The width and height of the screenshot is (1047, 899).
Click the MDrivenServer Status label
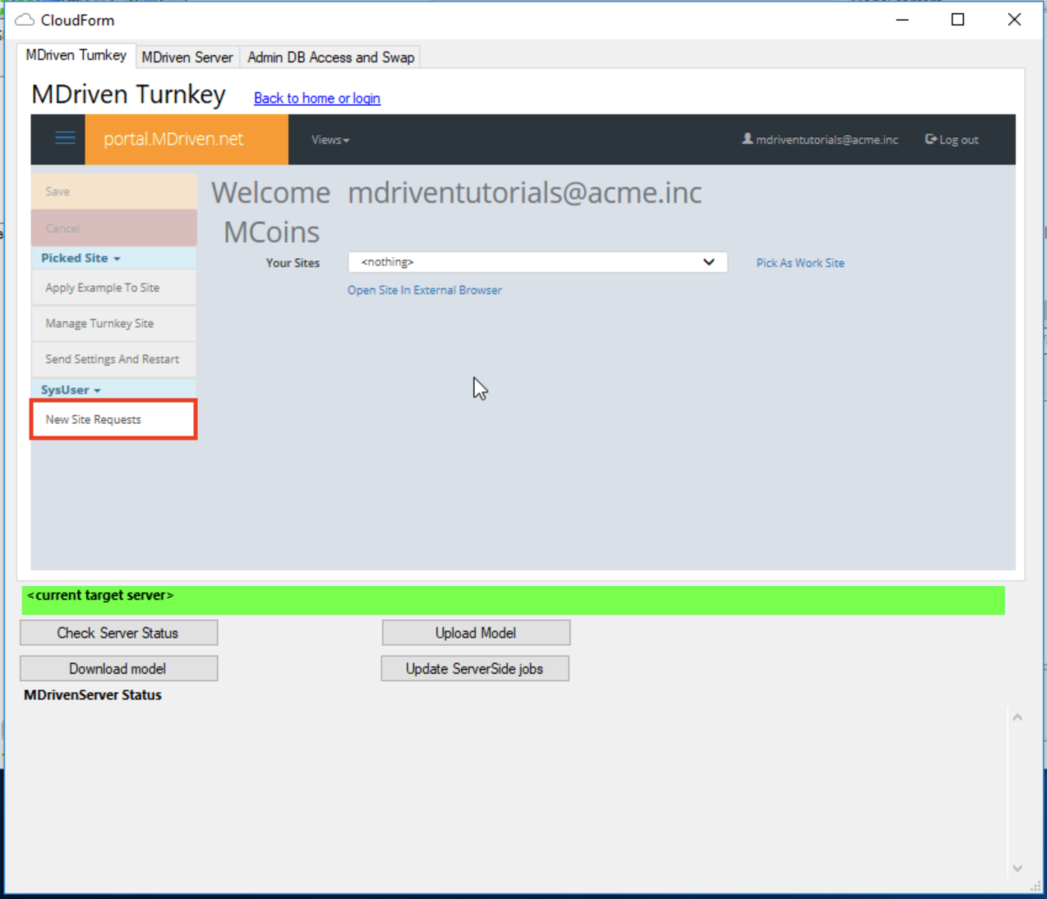point(93,695)
